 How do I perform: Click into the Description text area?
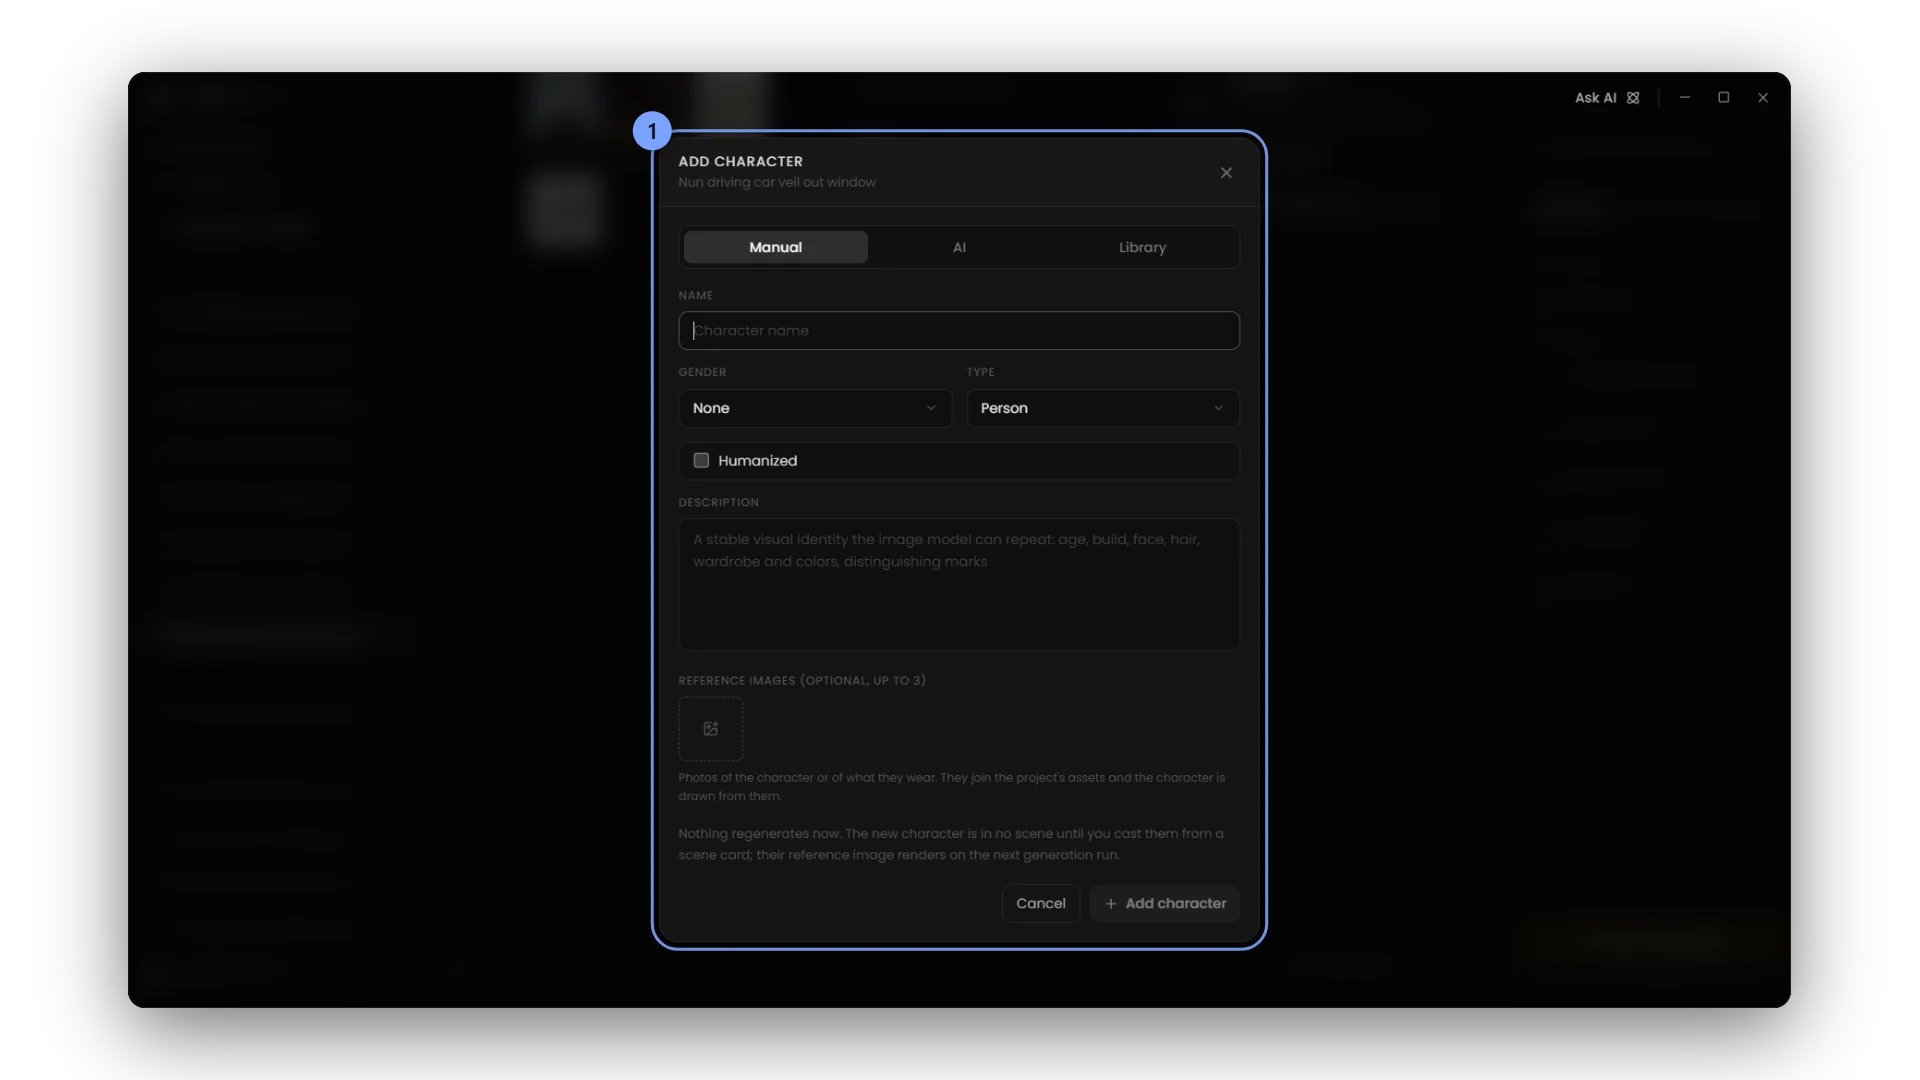coord(959,585)
